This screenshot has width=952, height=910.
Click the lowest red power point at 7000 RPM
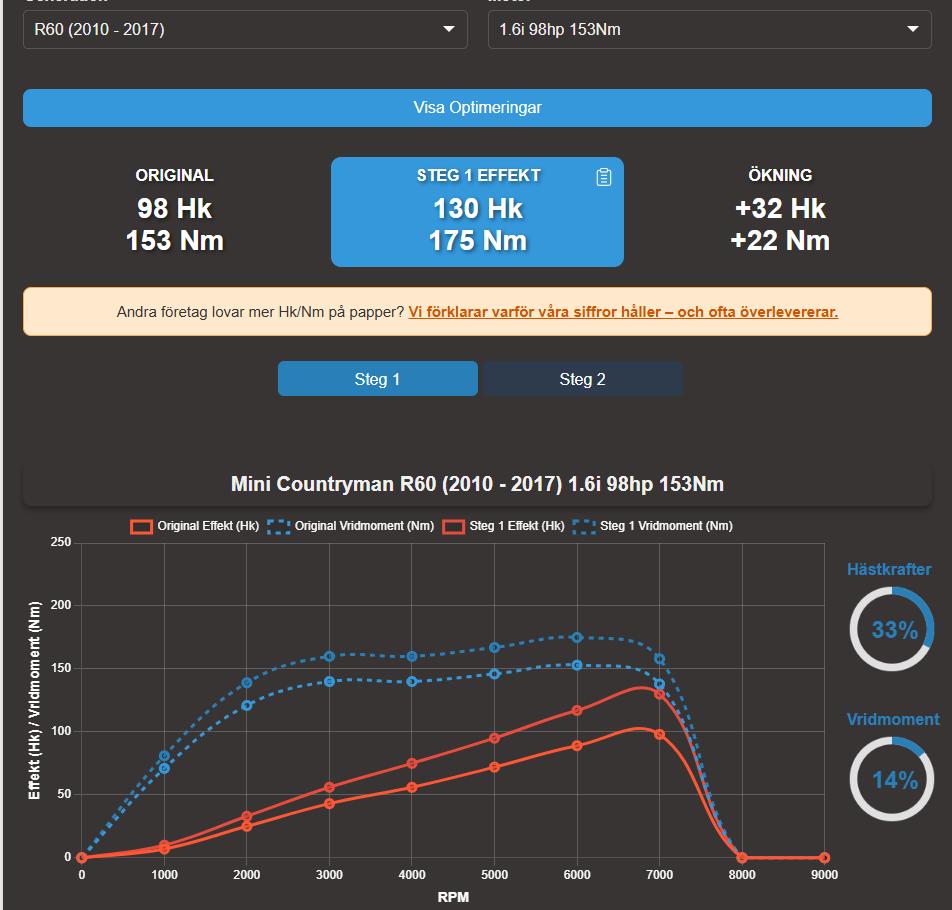[x=659, y=734]
